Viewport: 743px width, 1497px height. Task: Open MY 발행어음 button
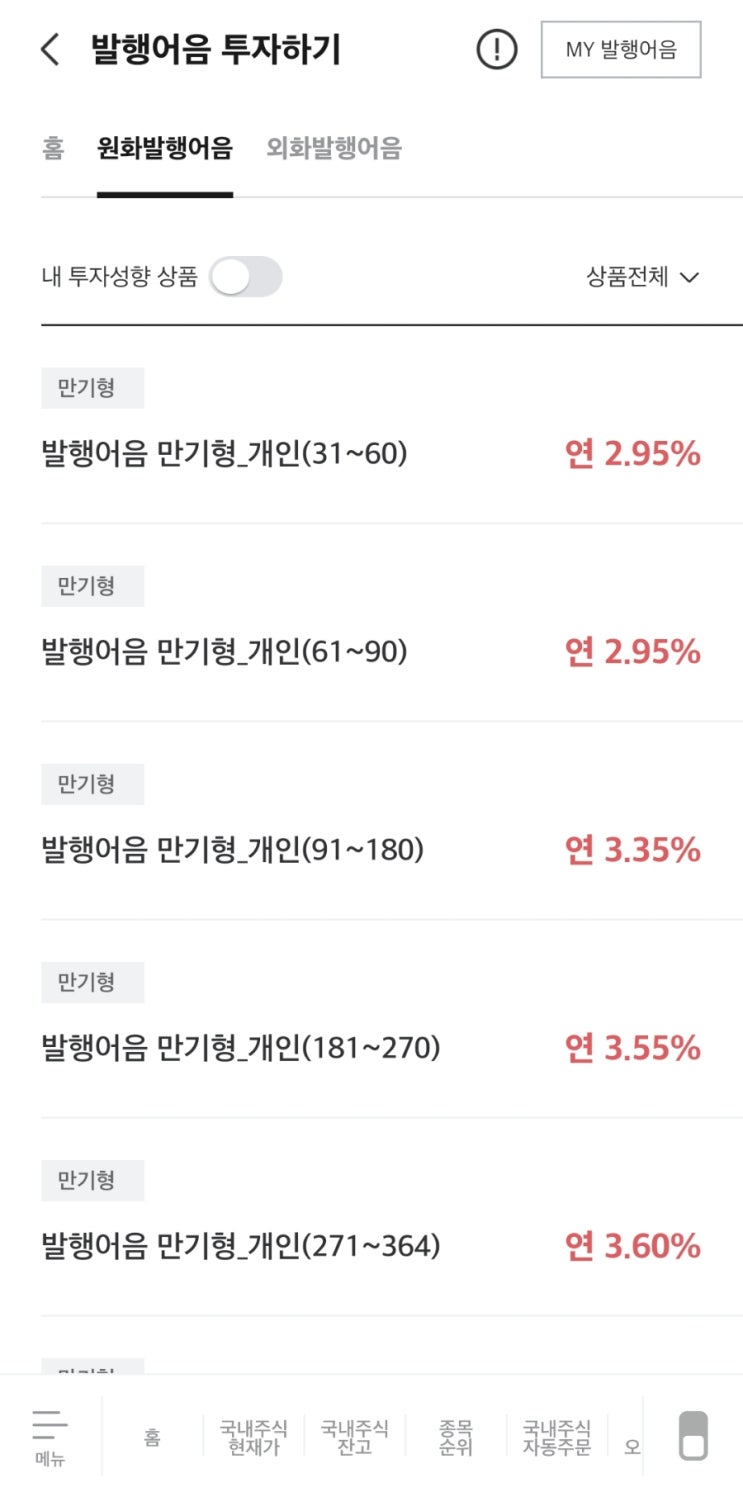pyautogui.click(x=621, y=49)
